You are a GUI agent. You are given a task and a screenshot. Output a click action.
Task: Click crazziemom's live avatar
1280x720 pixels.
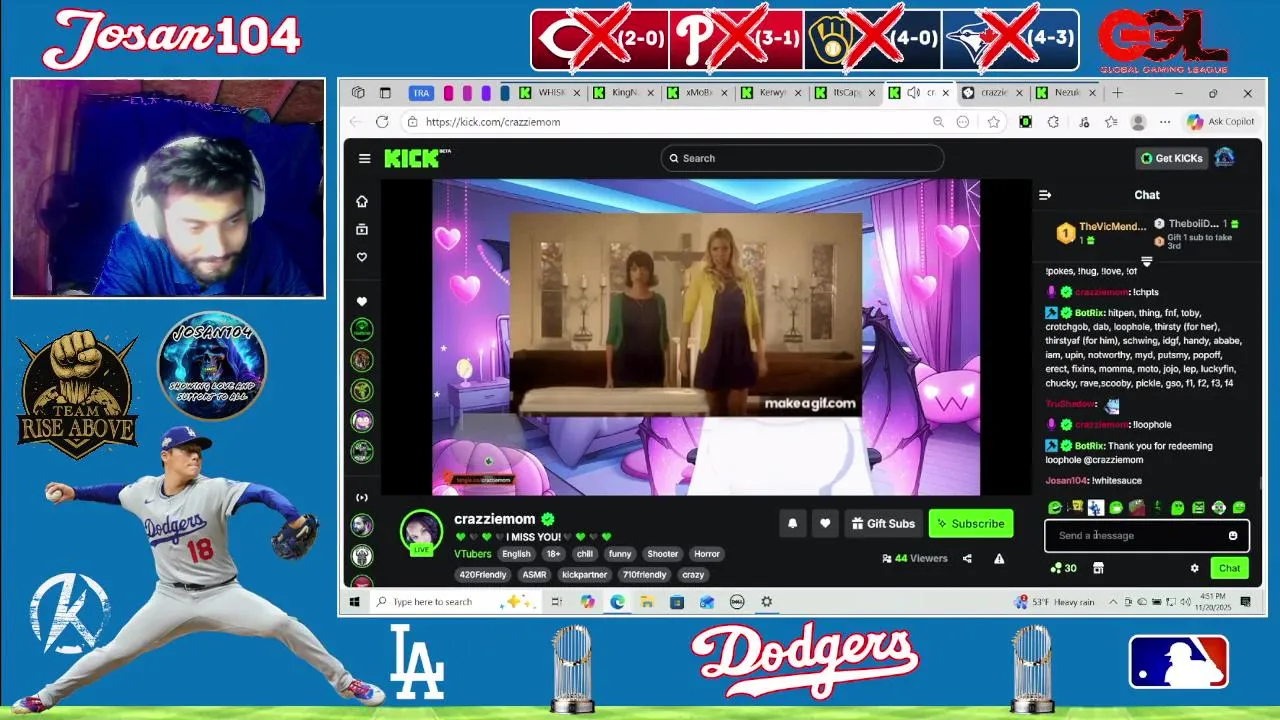(421, 532)
